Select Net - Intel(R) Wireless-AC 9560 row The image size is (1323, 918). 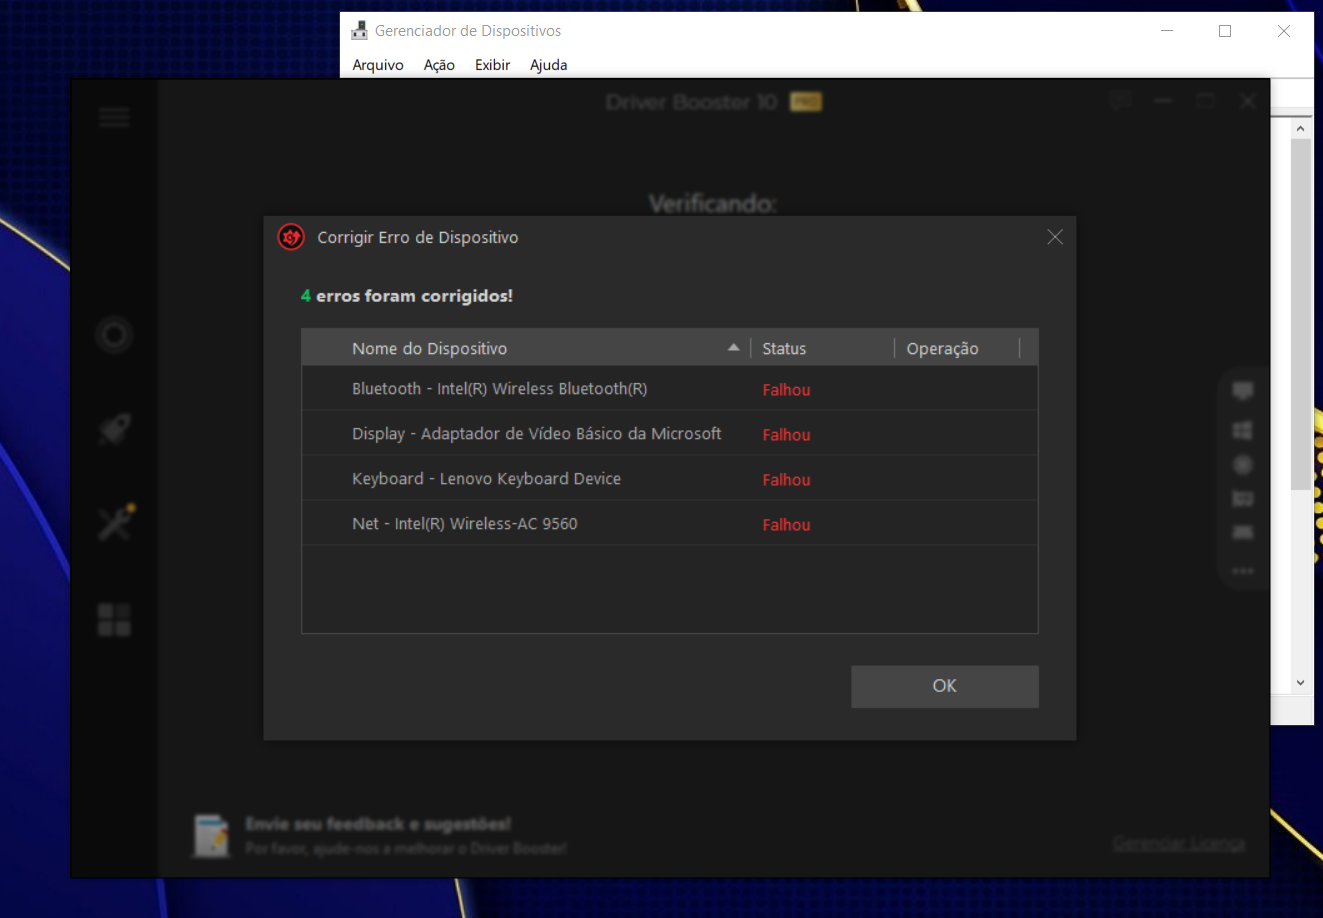tap(670, 523)
